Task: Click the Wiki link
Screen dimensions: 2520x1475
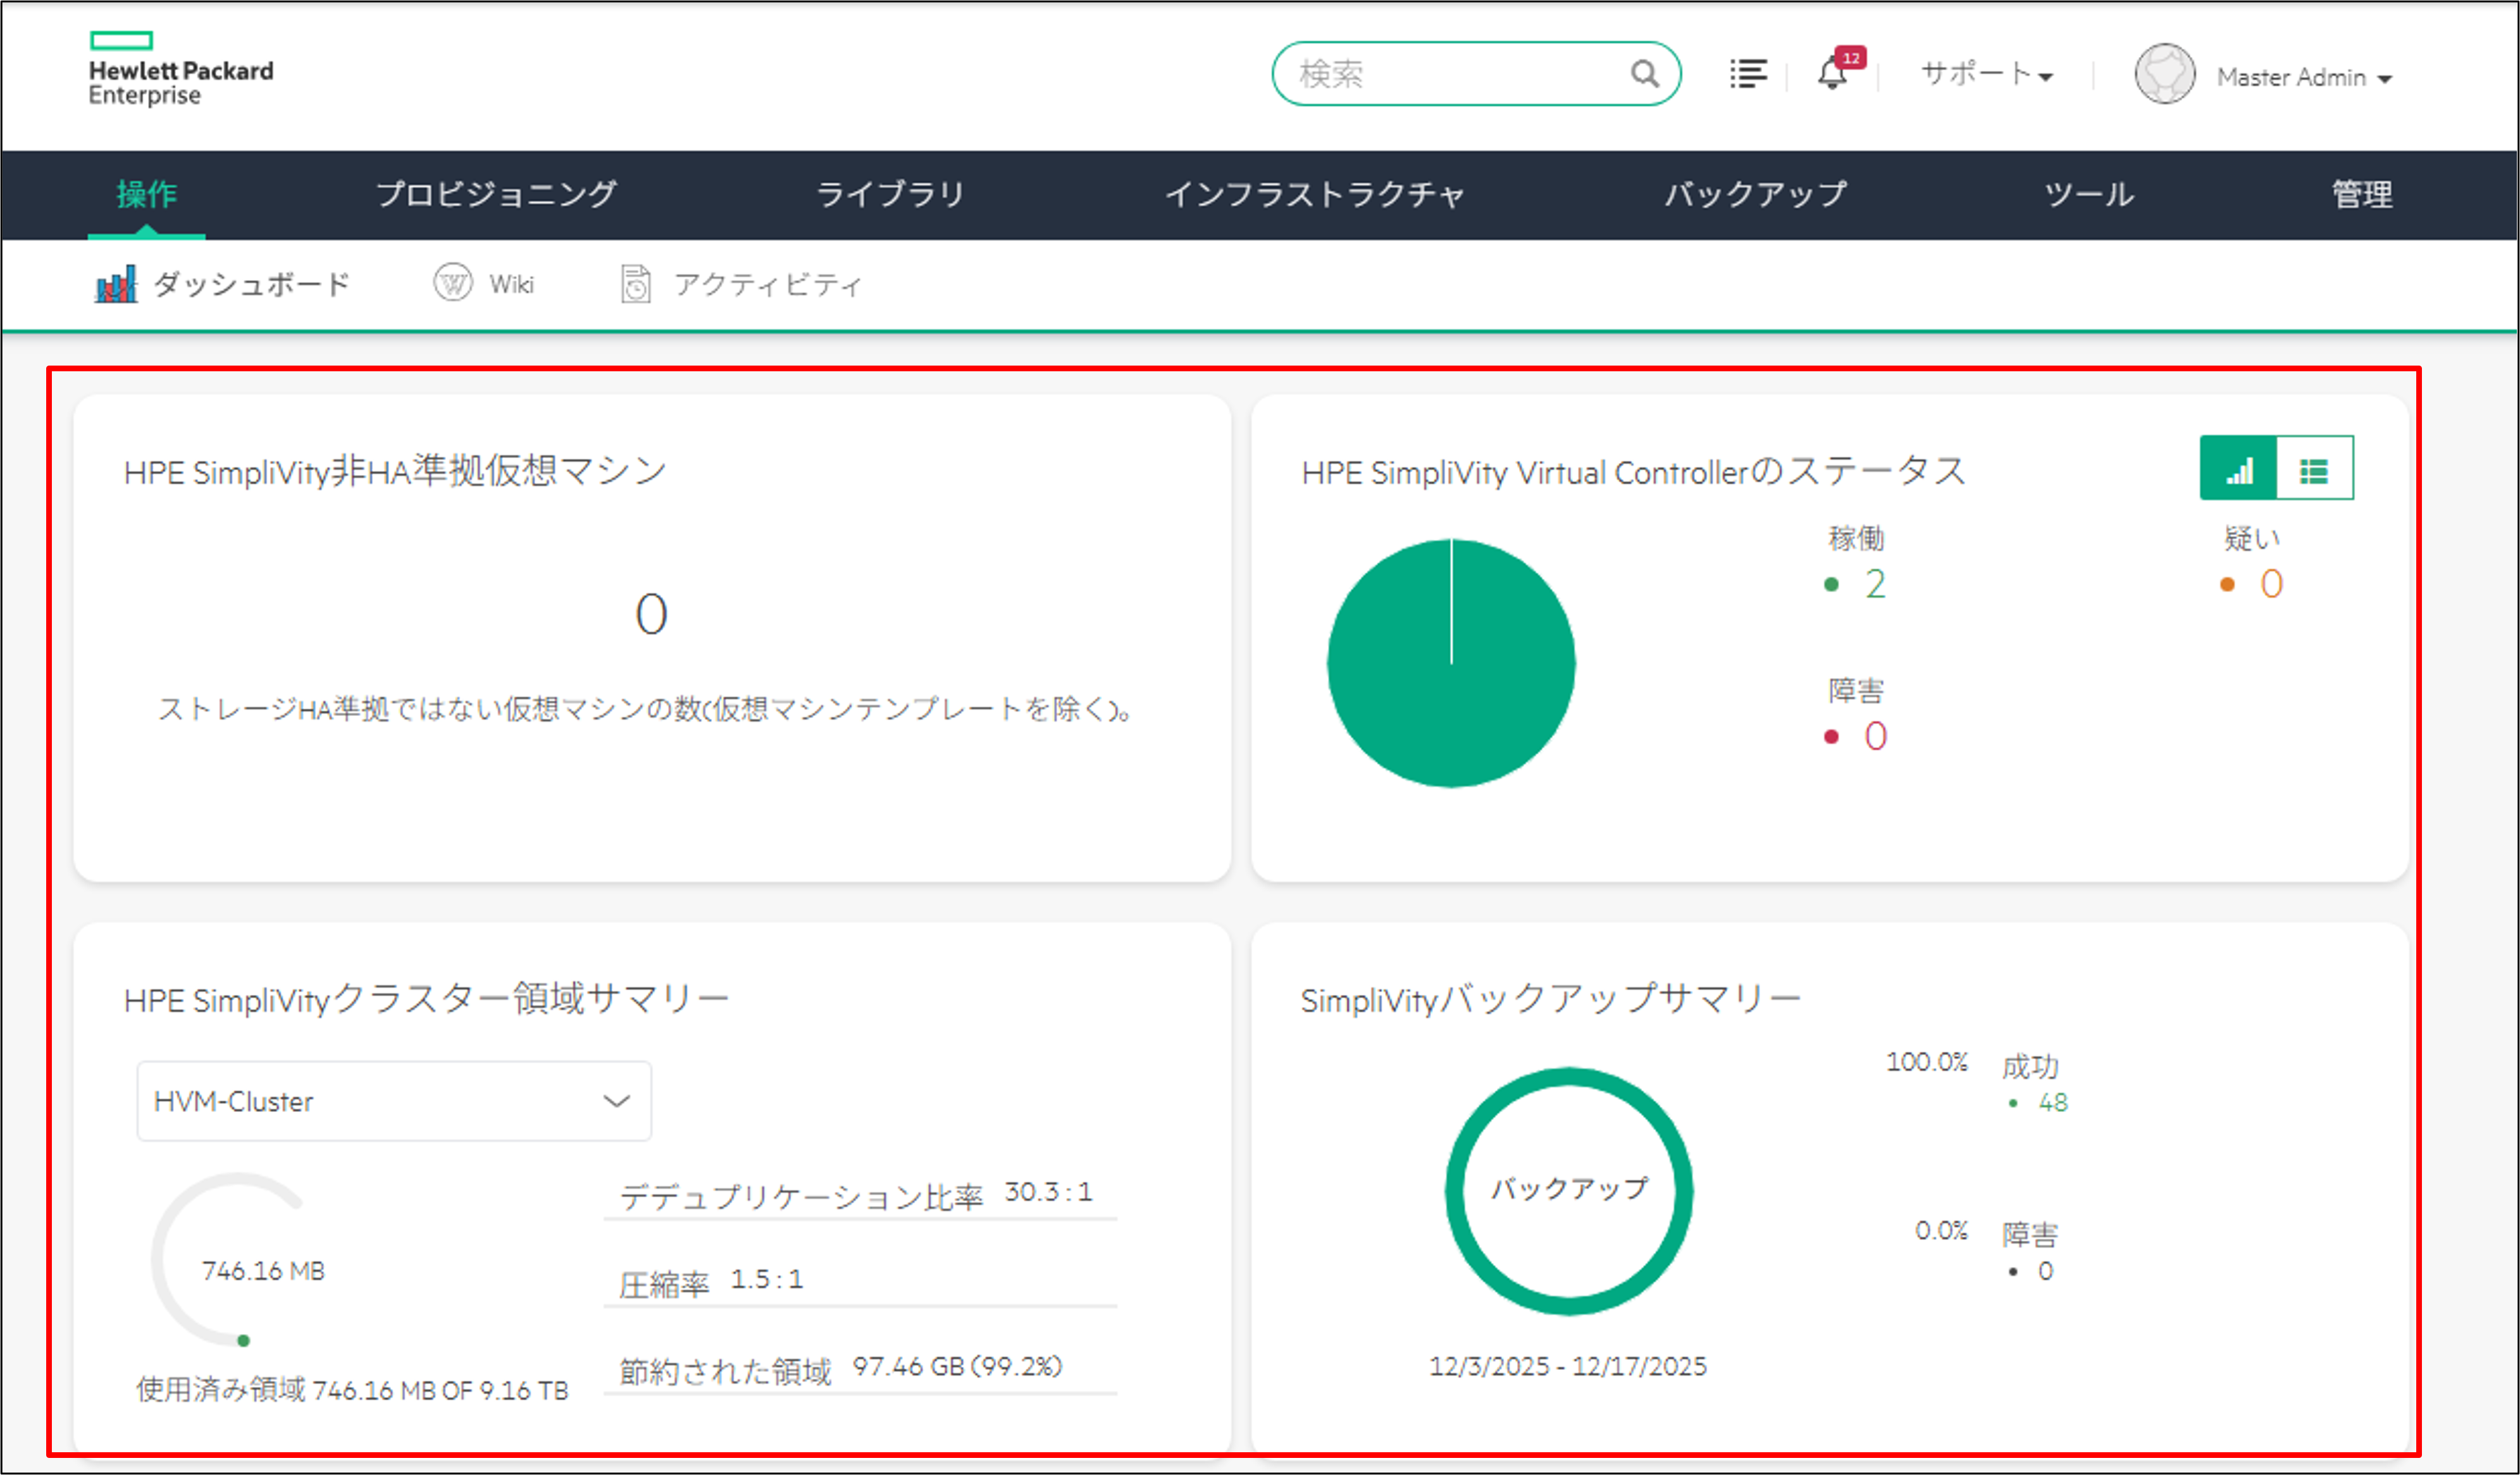Action: coord(511,285)
